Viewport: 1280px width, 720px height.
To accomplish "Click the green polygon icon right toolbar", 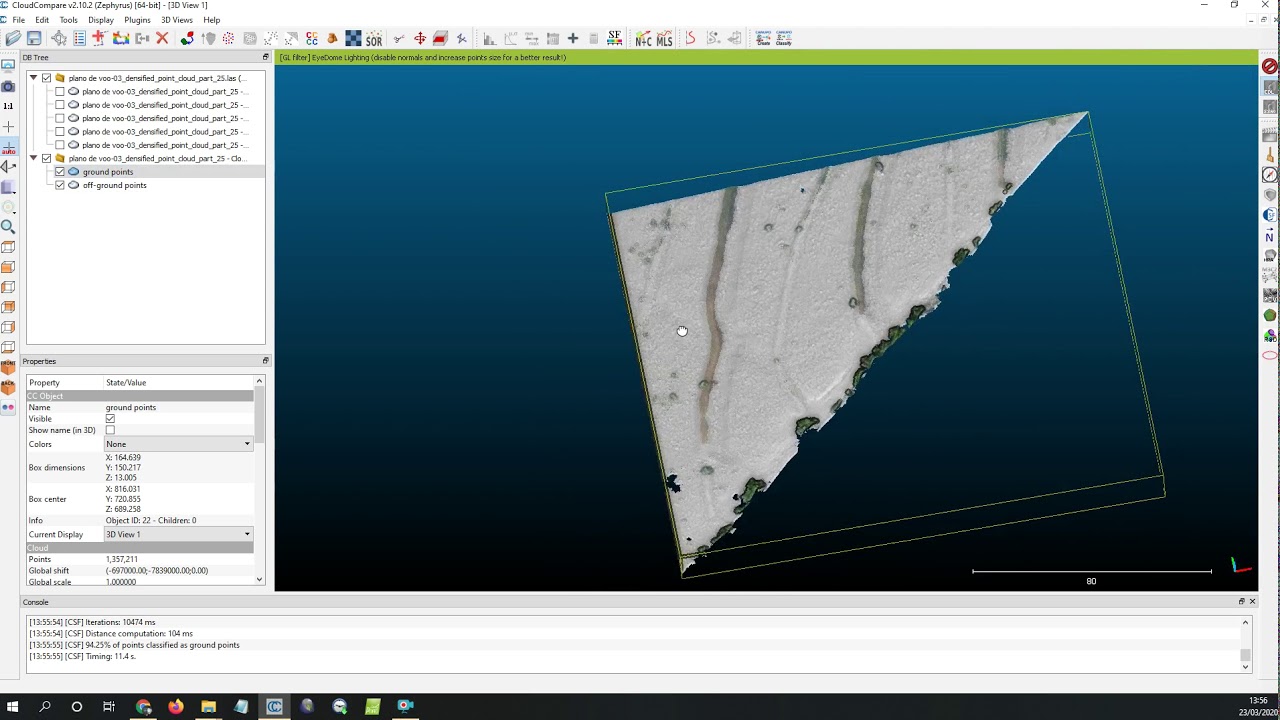I will (1270, 315).
